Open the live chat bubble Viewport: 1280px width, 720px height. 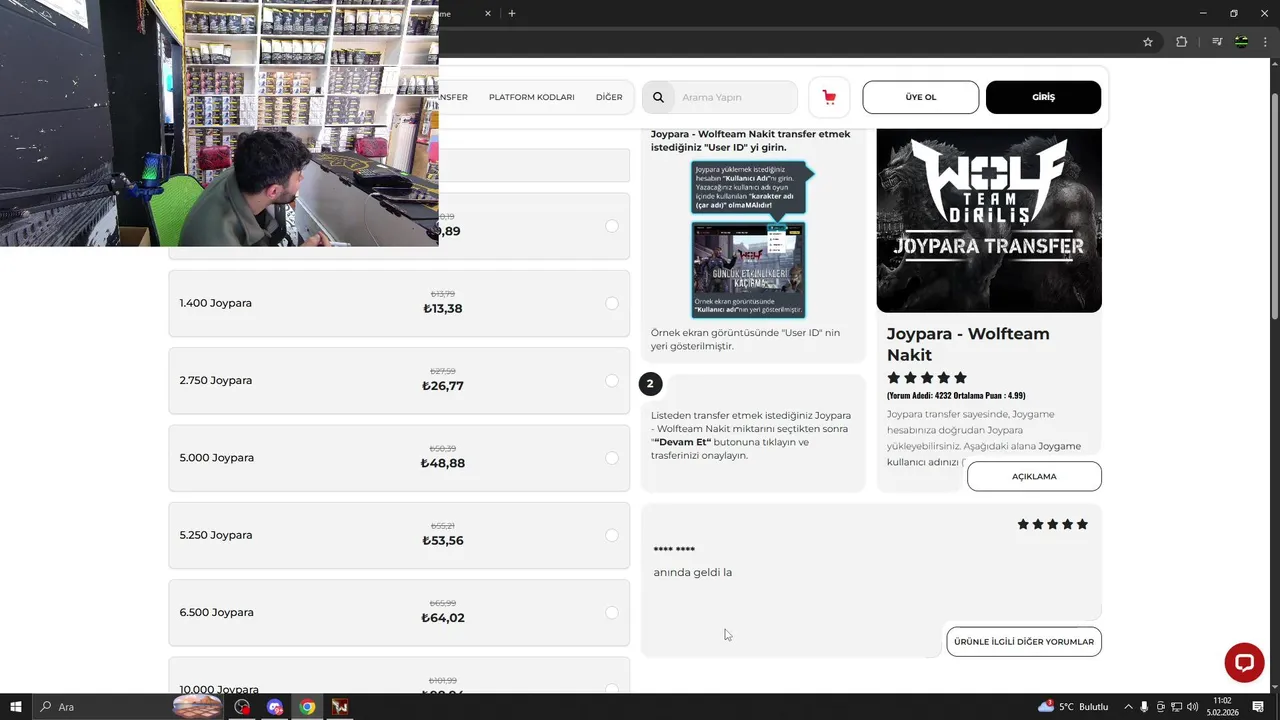[1245, 663]
